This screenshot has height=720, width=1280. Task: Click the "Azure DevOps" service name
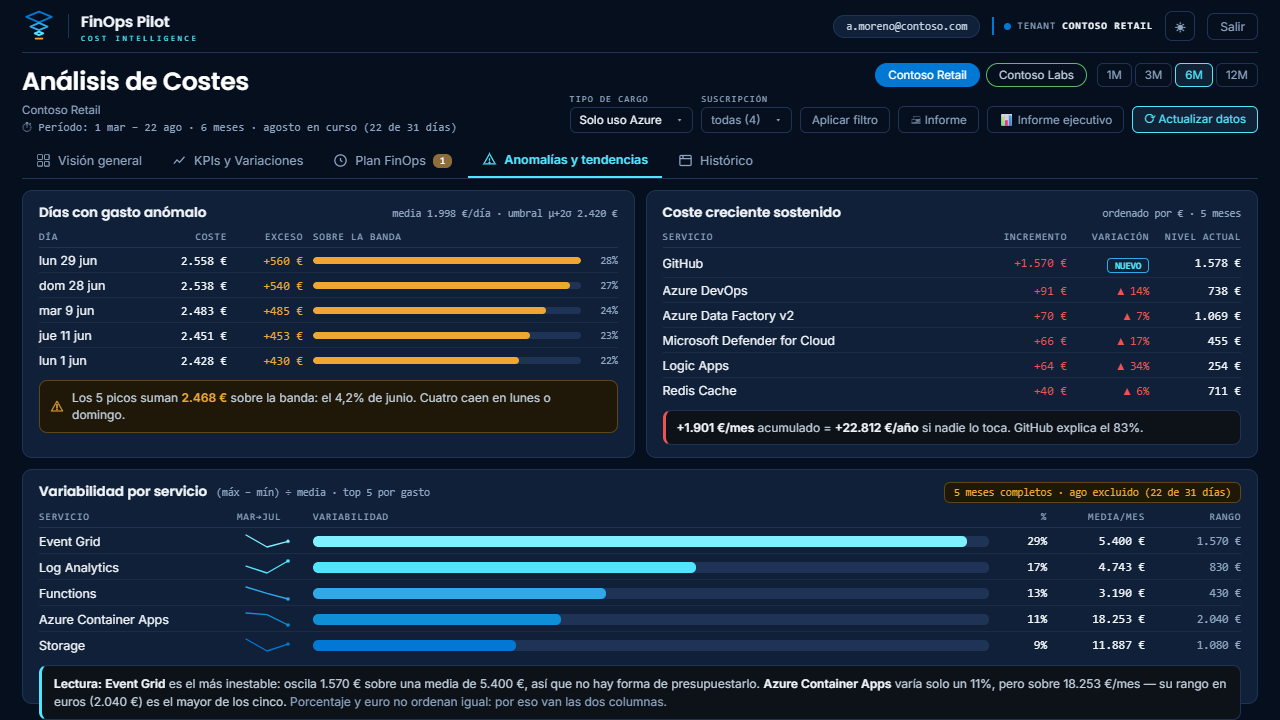(705, 291)
